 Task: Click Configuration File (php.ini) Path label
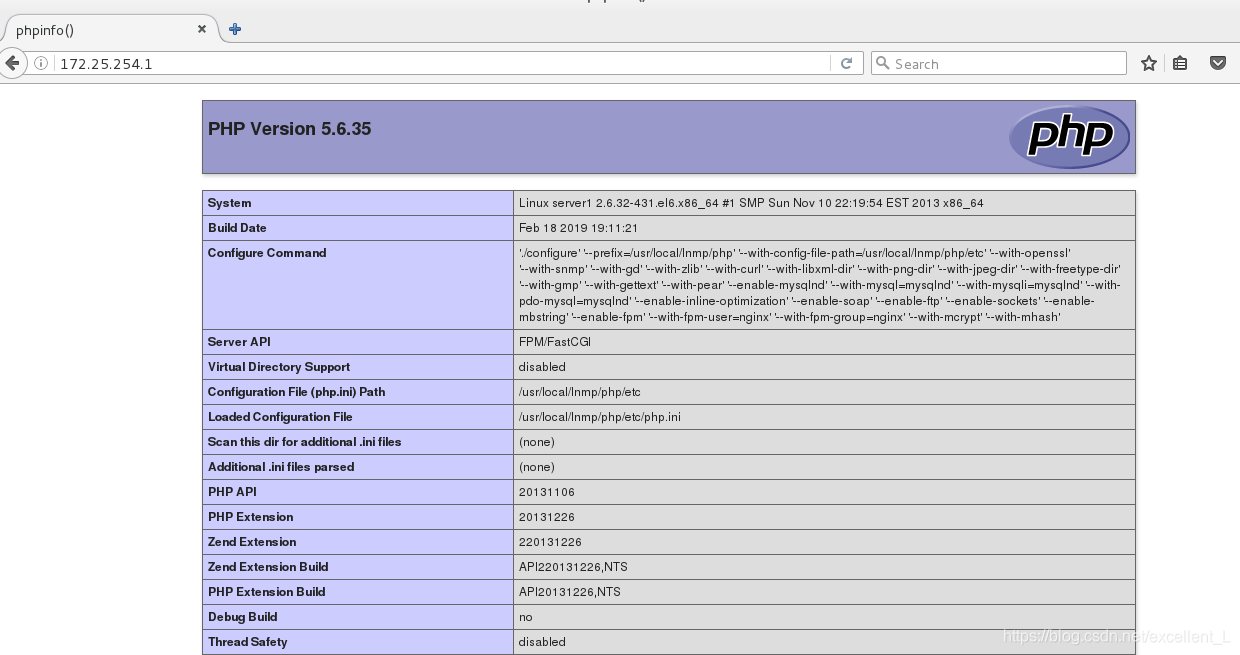click(x=296, y=392)
